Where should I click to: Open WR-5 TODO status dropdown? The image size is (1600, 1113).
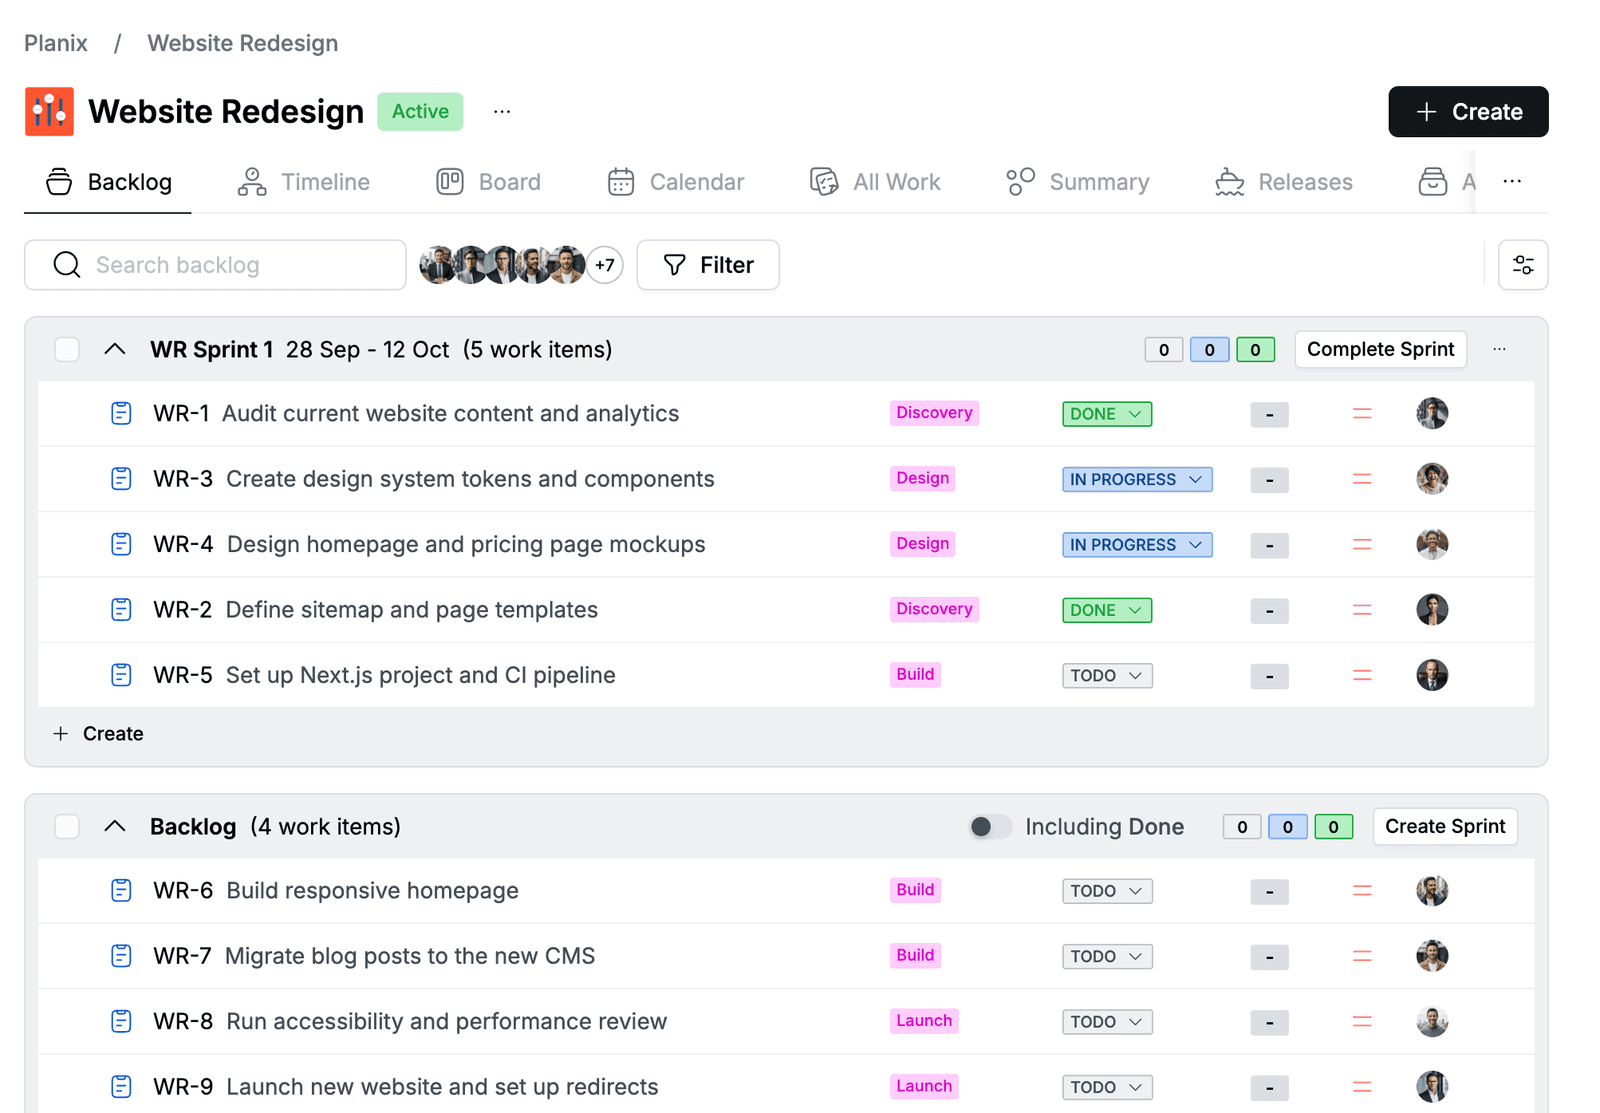tap(1107, 676)
